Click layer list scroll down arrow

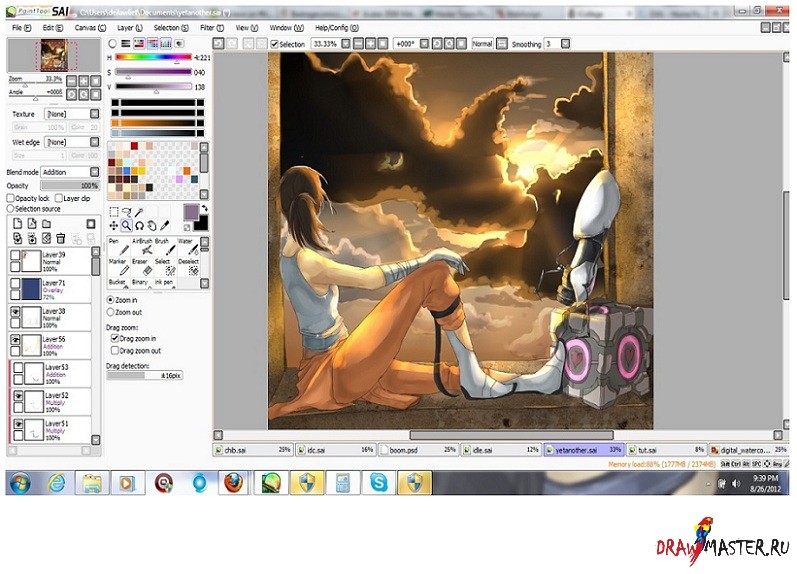96,439
